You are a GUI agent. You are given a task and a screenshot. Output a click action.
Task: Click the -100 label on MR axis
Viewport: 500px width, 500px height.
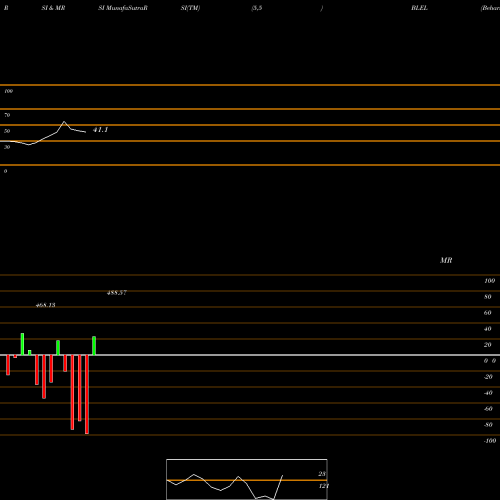[x=490, y=441]
